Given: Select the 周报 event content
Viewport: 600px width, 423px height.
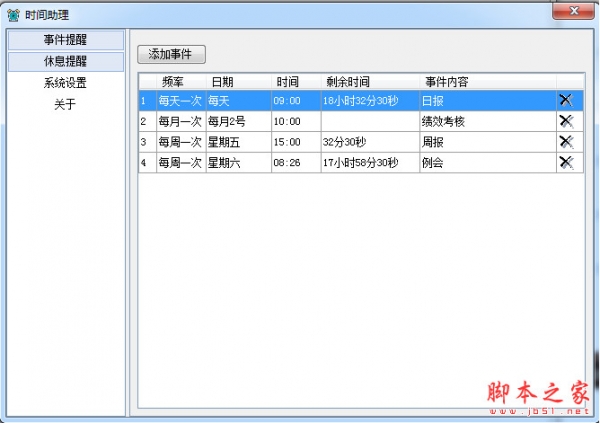Looking at the screenshot, I should [x=488, y=142].
